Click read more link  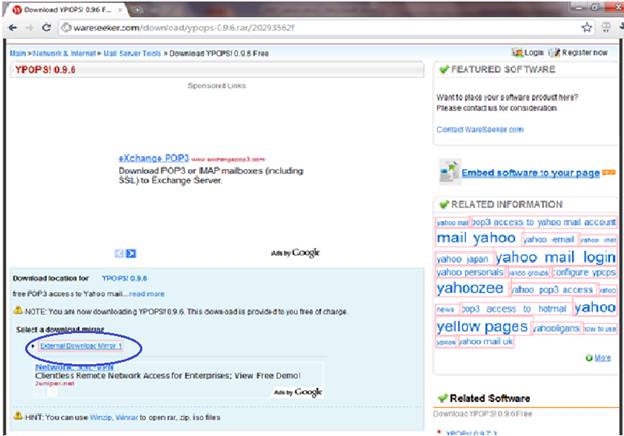point(146,294)
